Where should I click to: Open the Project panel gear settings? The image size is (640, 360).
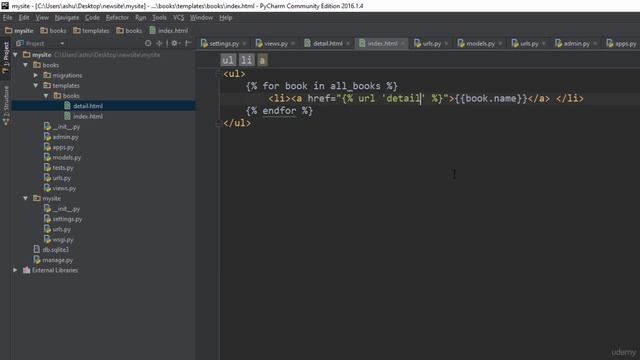(175, 43)
